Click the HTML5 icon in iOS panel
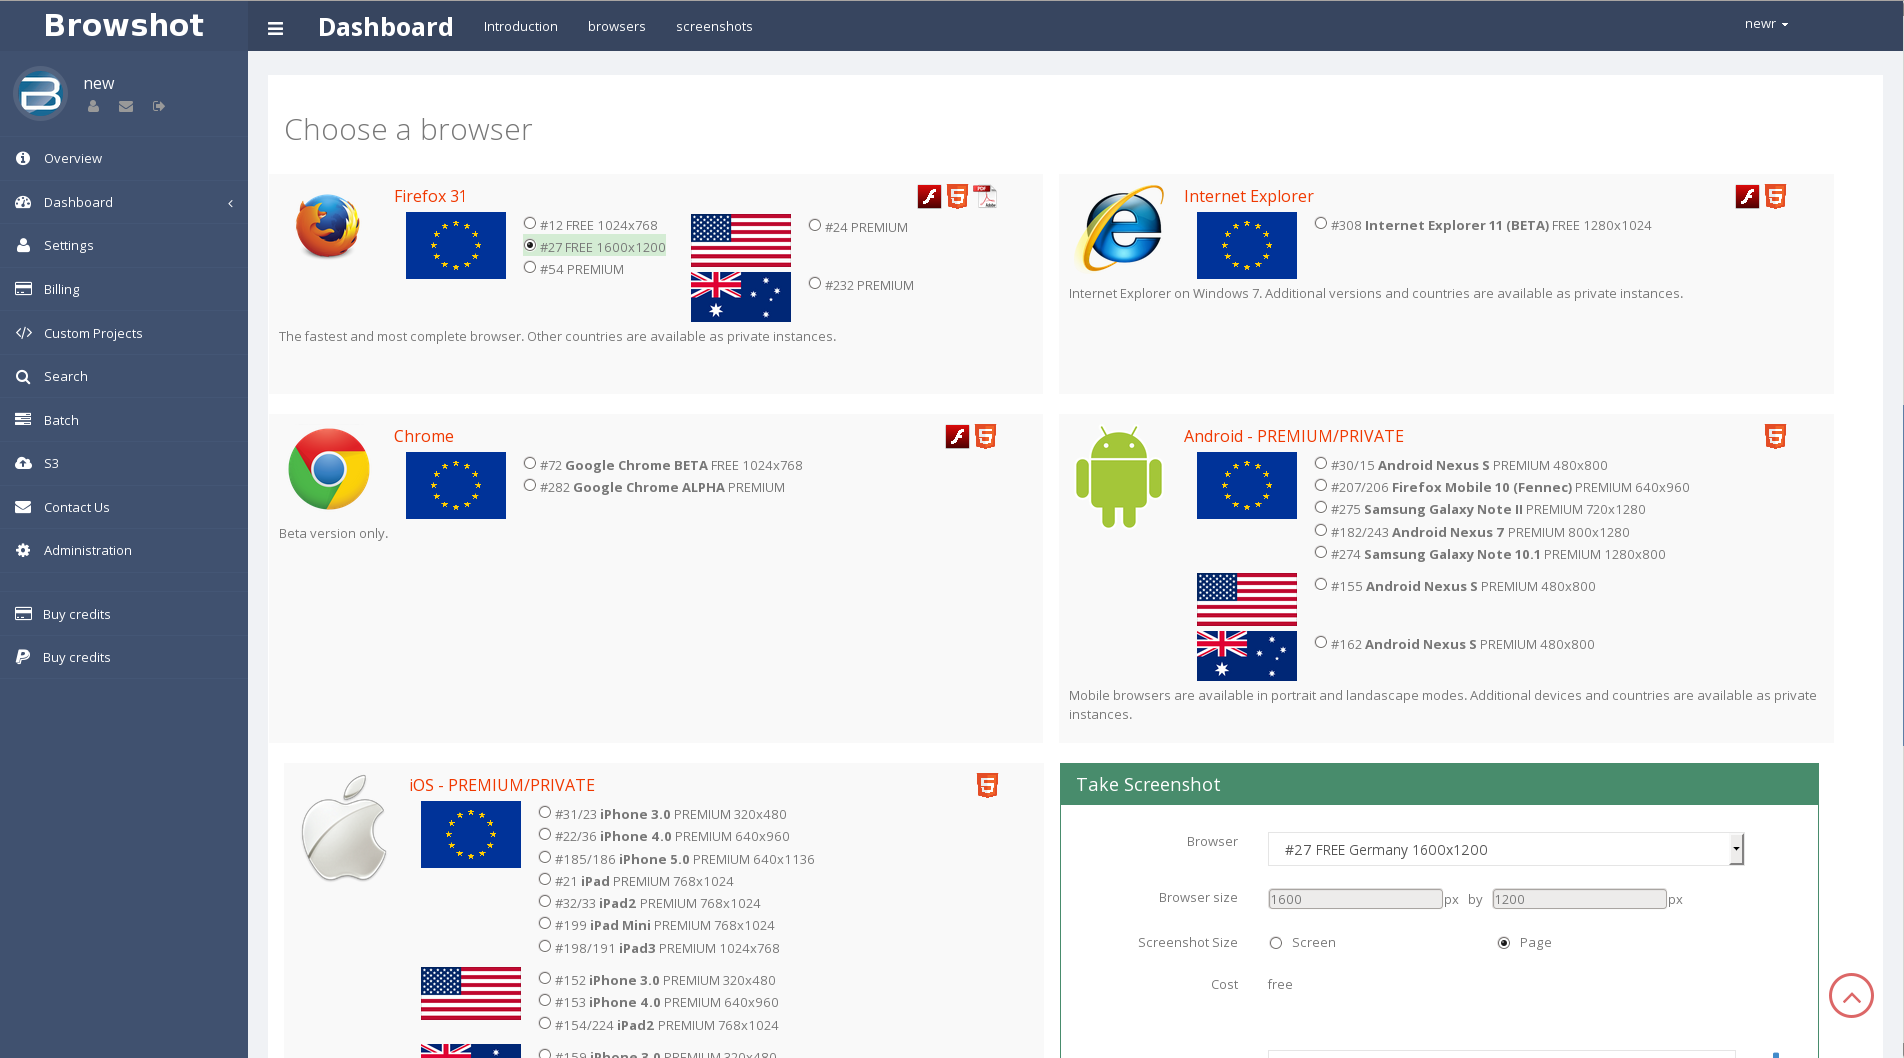The height and width of the screenshot is (1058, 1904). pyautogui.click(x=988, y=786)
